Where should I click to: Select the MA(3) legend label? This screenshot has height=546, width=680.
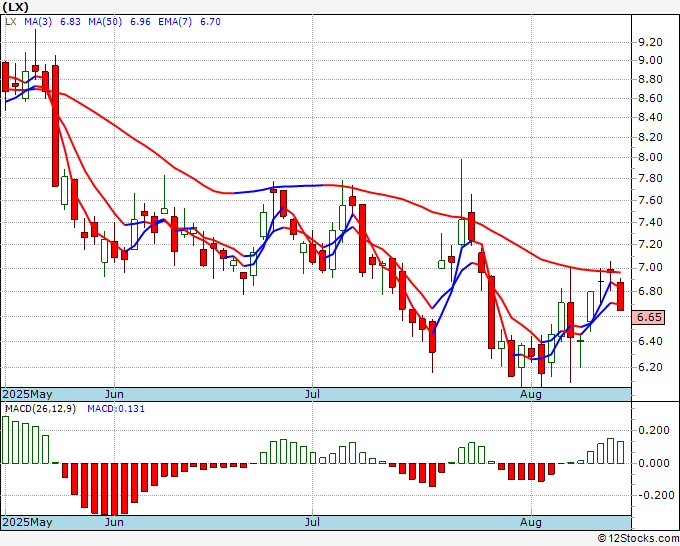(38, 22)
